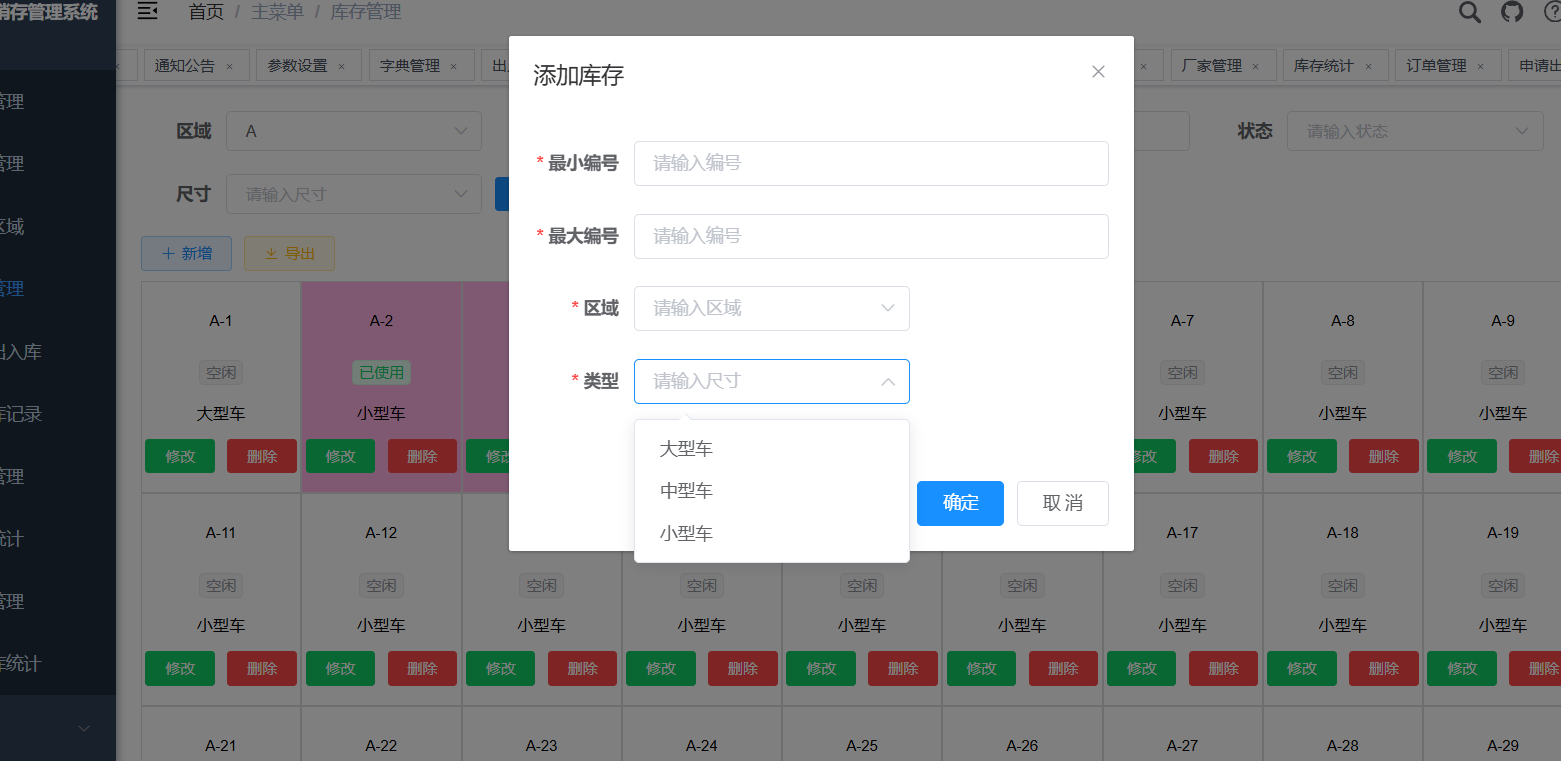Click 删除 on the A-8 card

(1383, 456)
